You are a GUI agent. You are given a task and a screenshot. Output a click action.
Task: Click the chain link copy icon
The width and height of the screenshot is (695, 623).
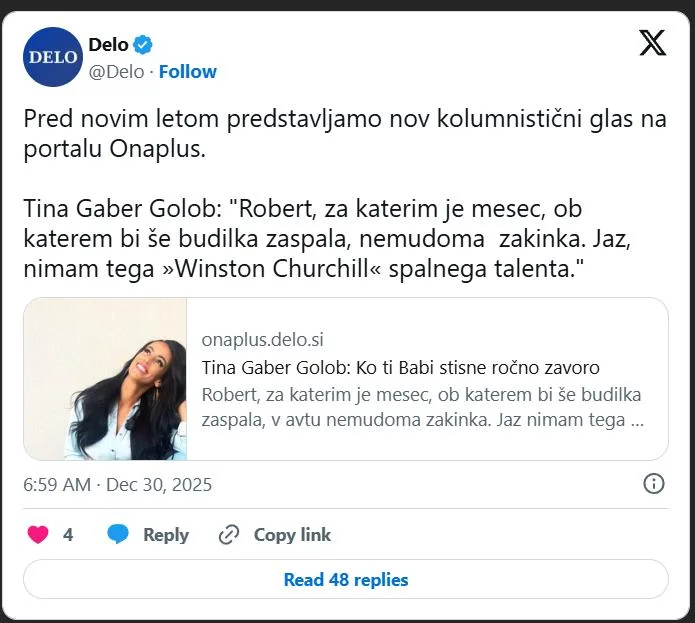click(229, 535)
